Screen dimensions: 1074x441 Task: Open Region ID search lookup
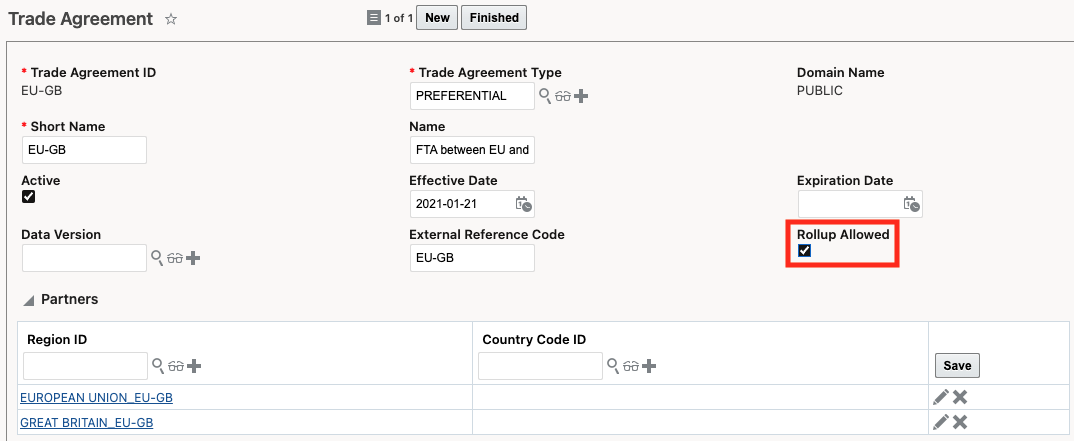coord(157,366)
